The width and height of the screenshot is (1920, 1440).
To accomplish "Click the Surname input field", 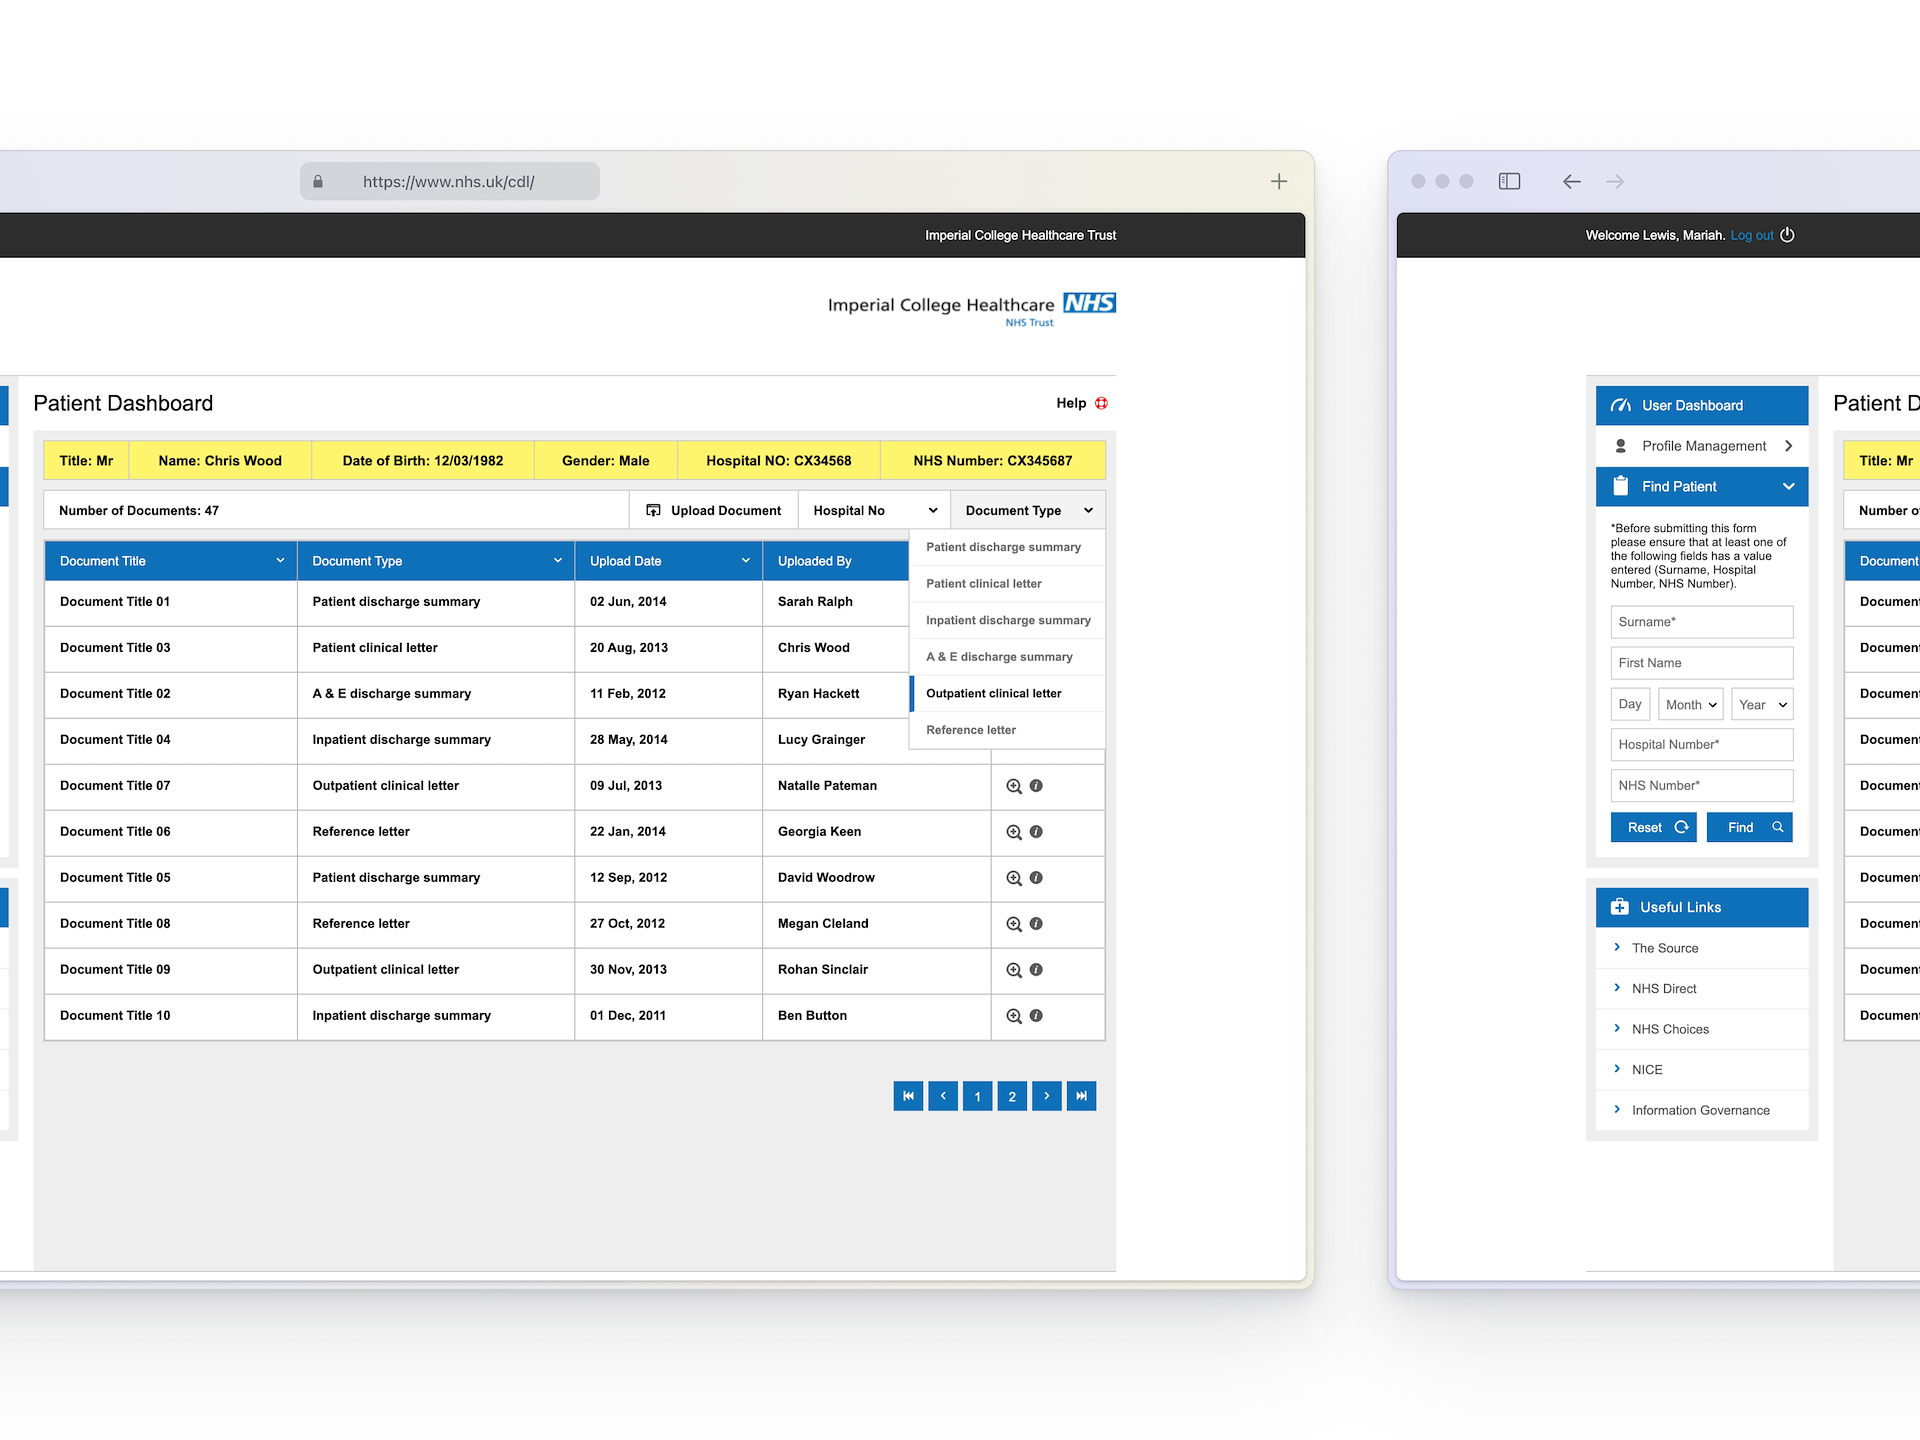I will click(x=1701, y=622).
